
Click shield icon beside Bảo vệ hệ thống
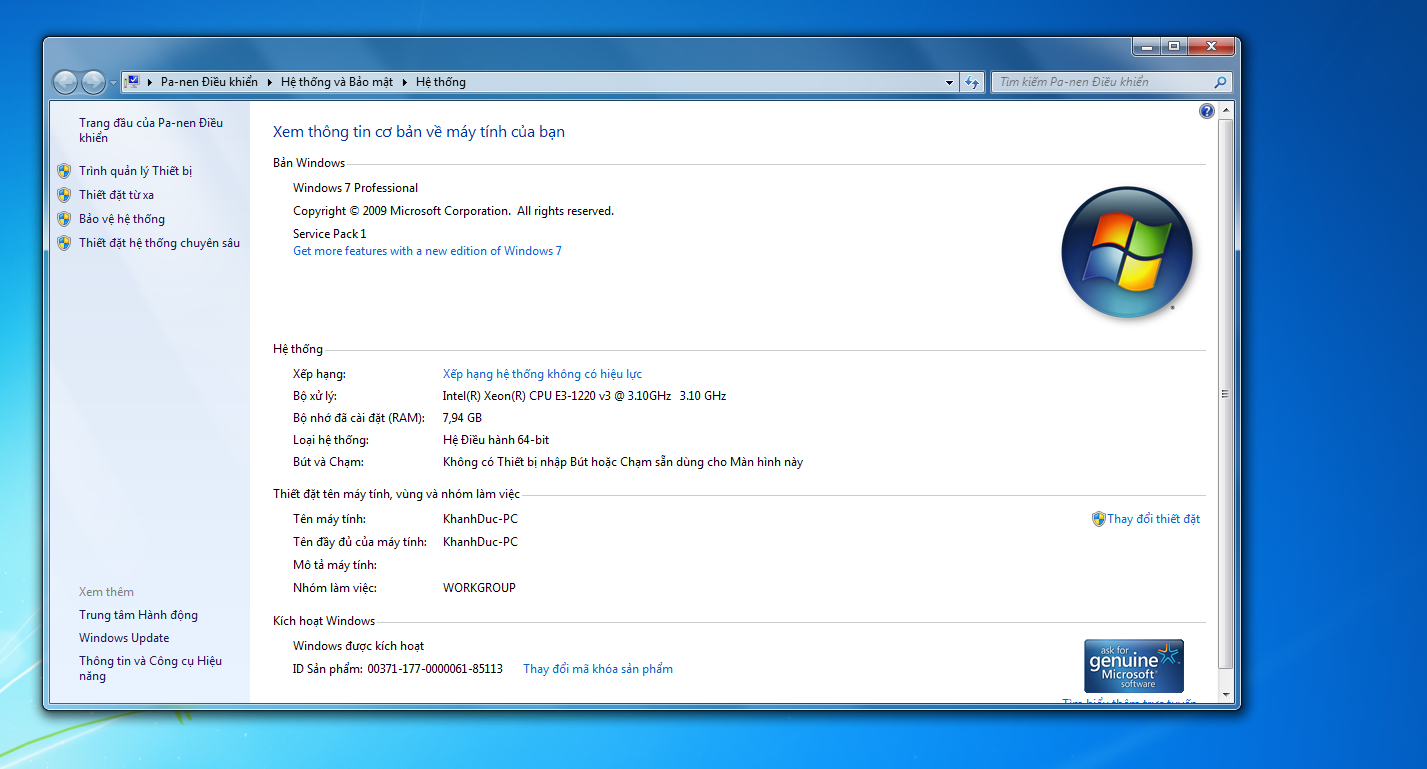coord(64,219)
